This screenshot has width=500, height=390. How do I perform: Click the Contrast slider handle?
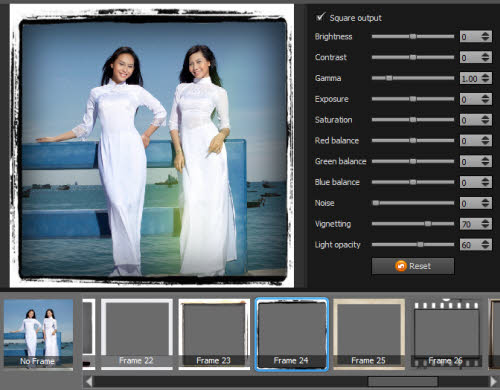[413, 57]
